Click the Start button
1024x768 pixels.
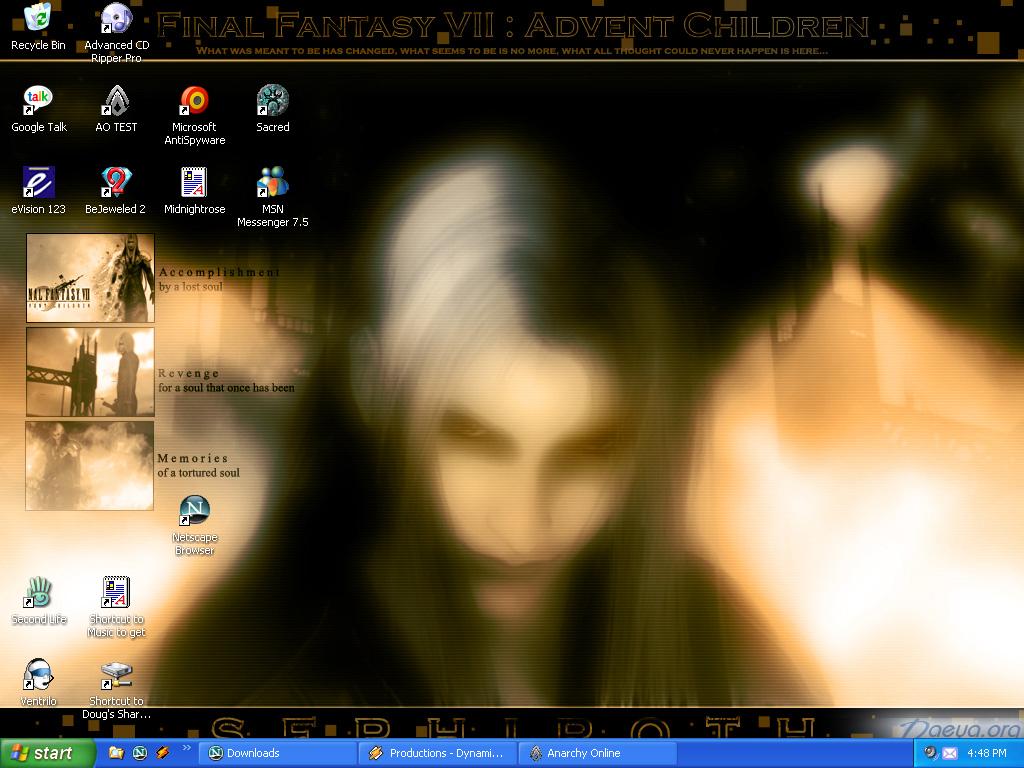pos(48,753)
